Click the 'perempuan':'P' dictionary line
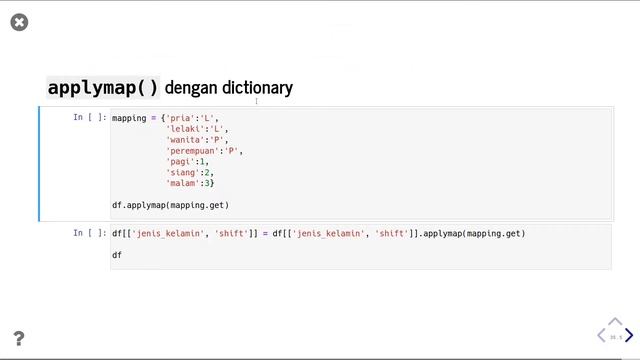 point(204,151)
